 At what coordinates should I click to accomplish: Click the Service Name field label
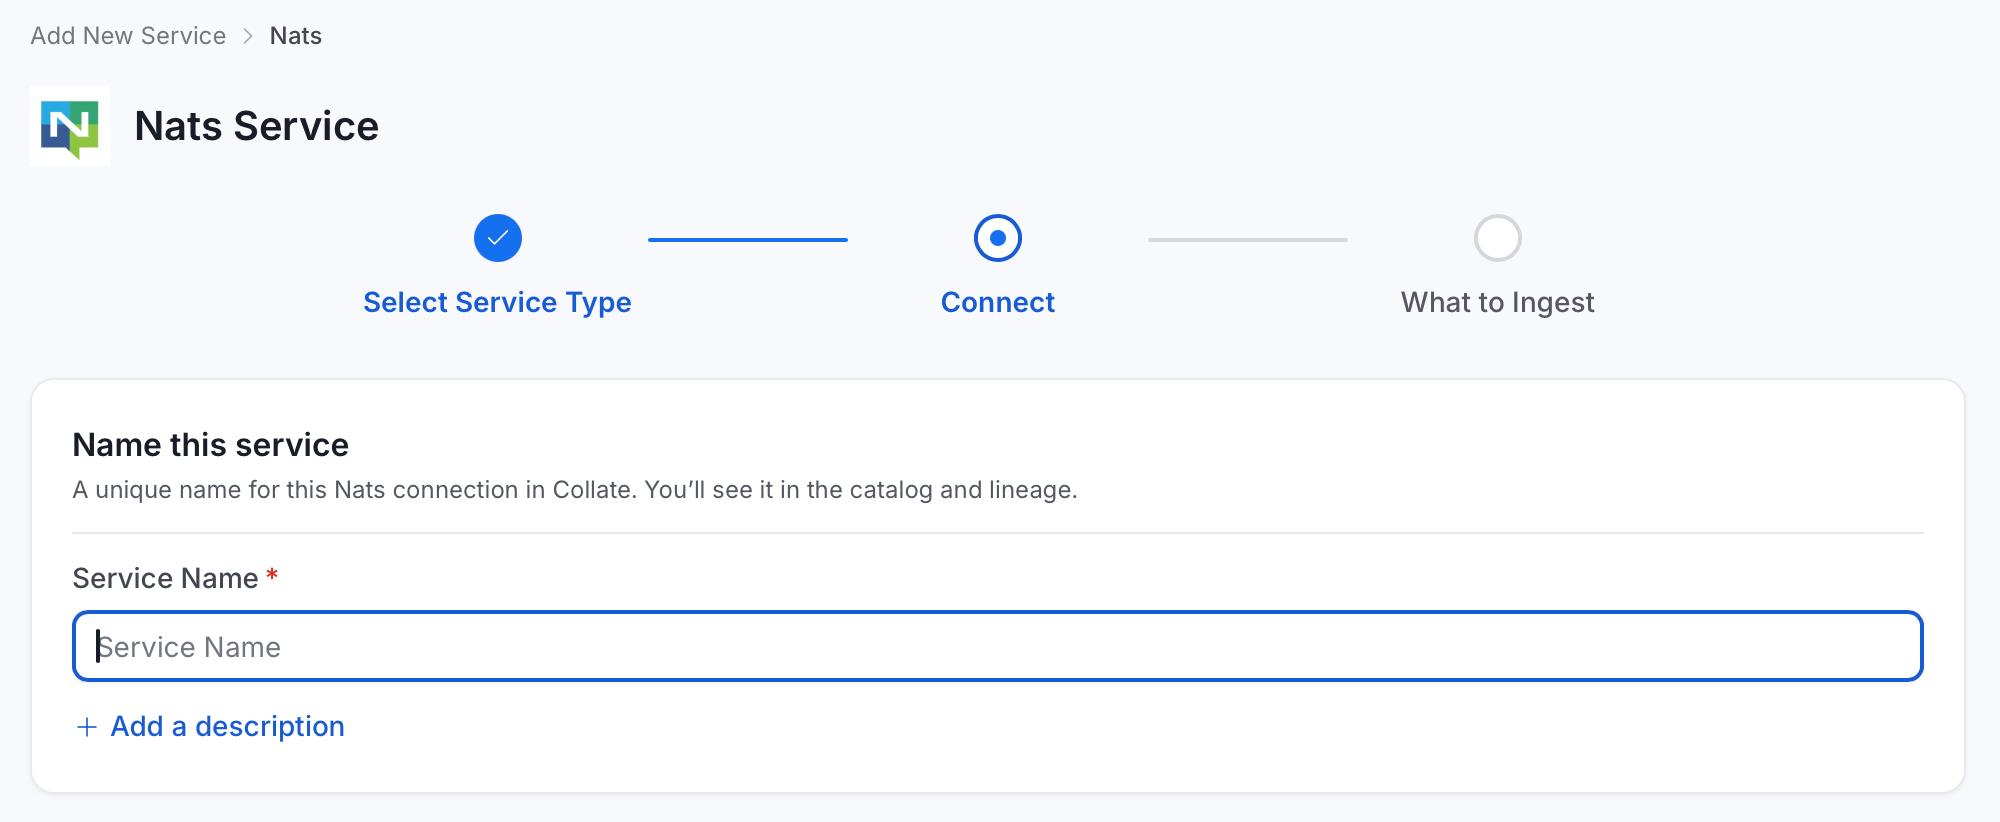[x=166, y=578]
